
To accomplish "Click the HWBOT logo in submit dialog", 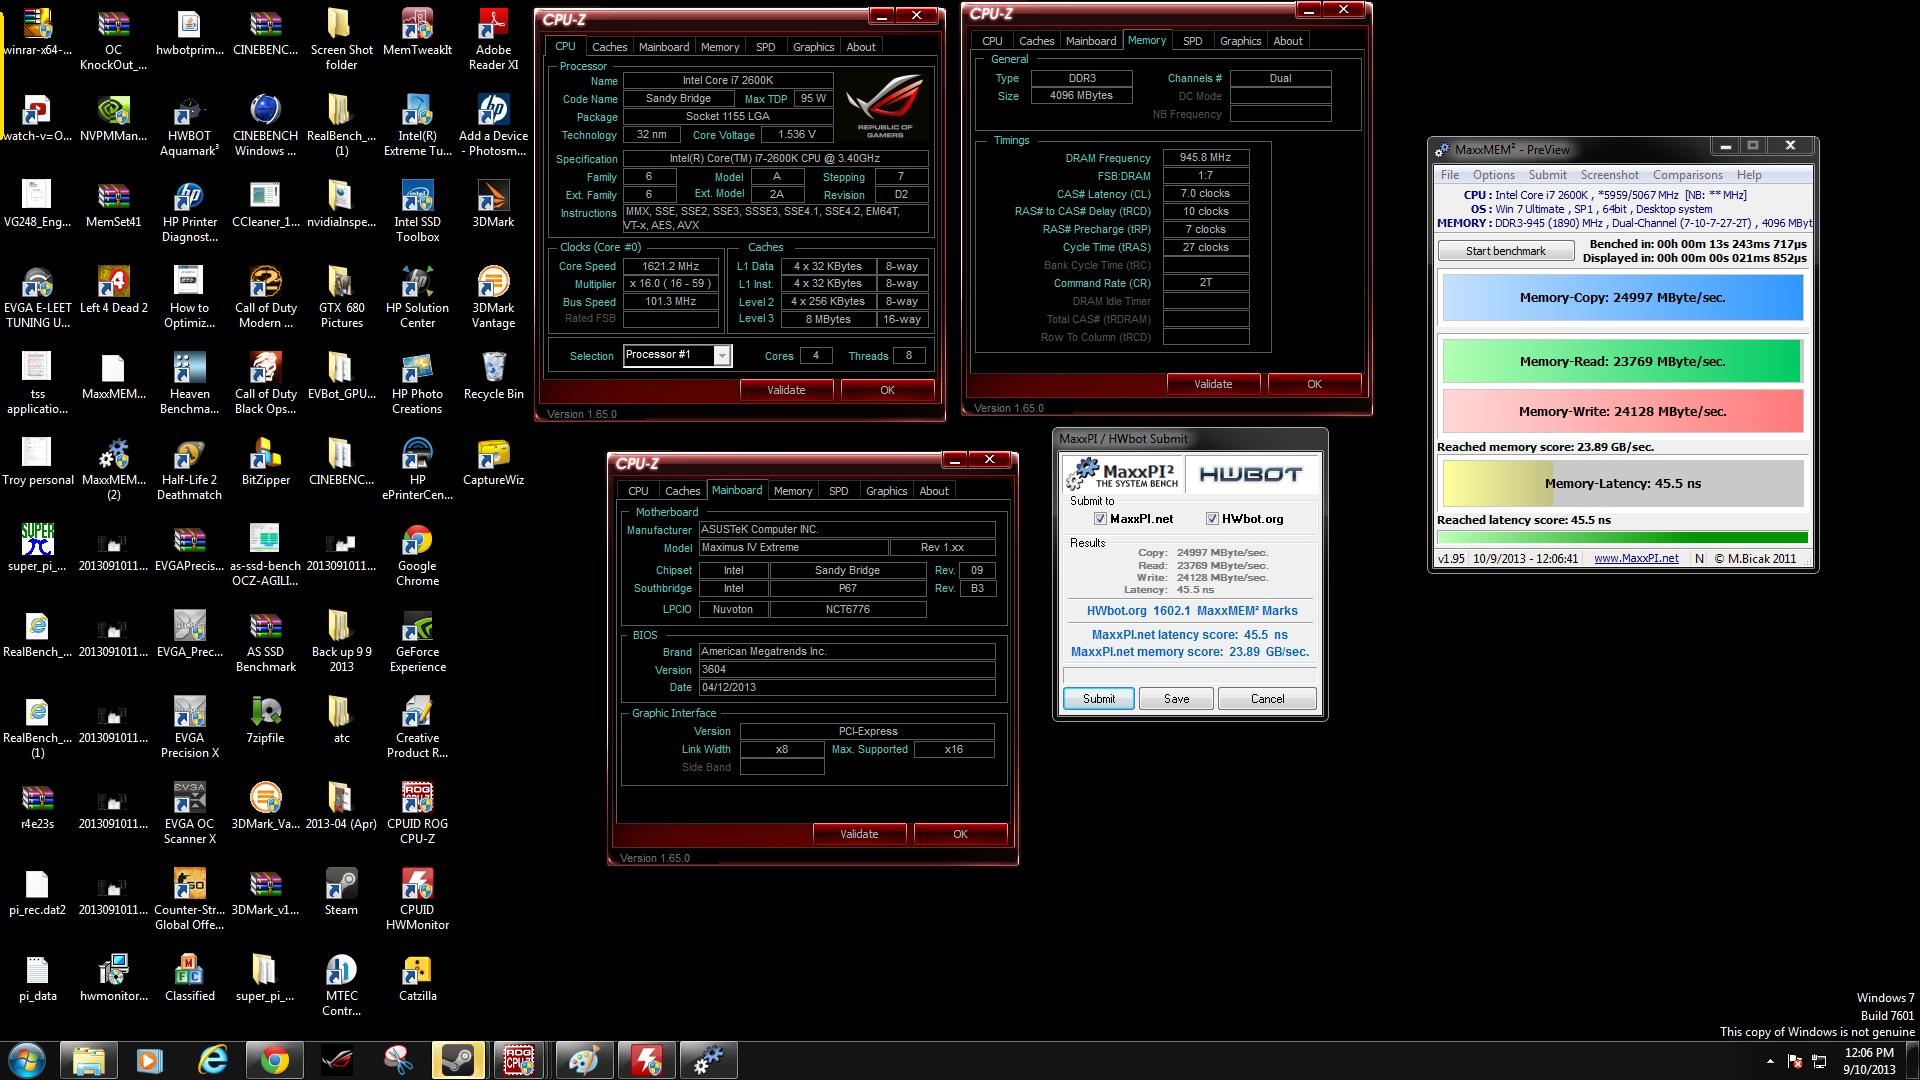I will [x=1251, y=474].
